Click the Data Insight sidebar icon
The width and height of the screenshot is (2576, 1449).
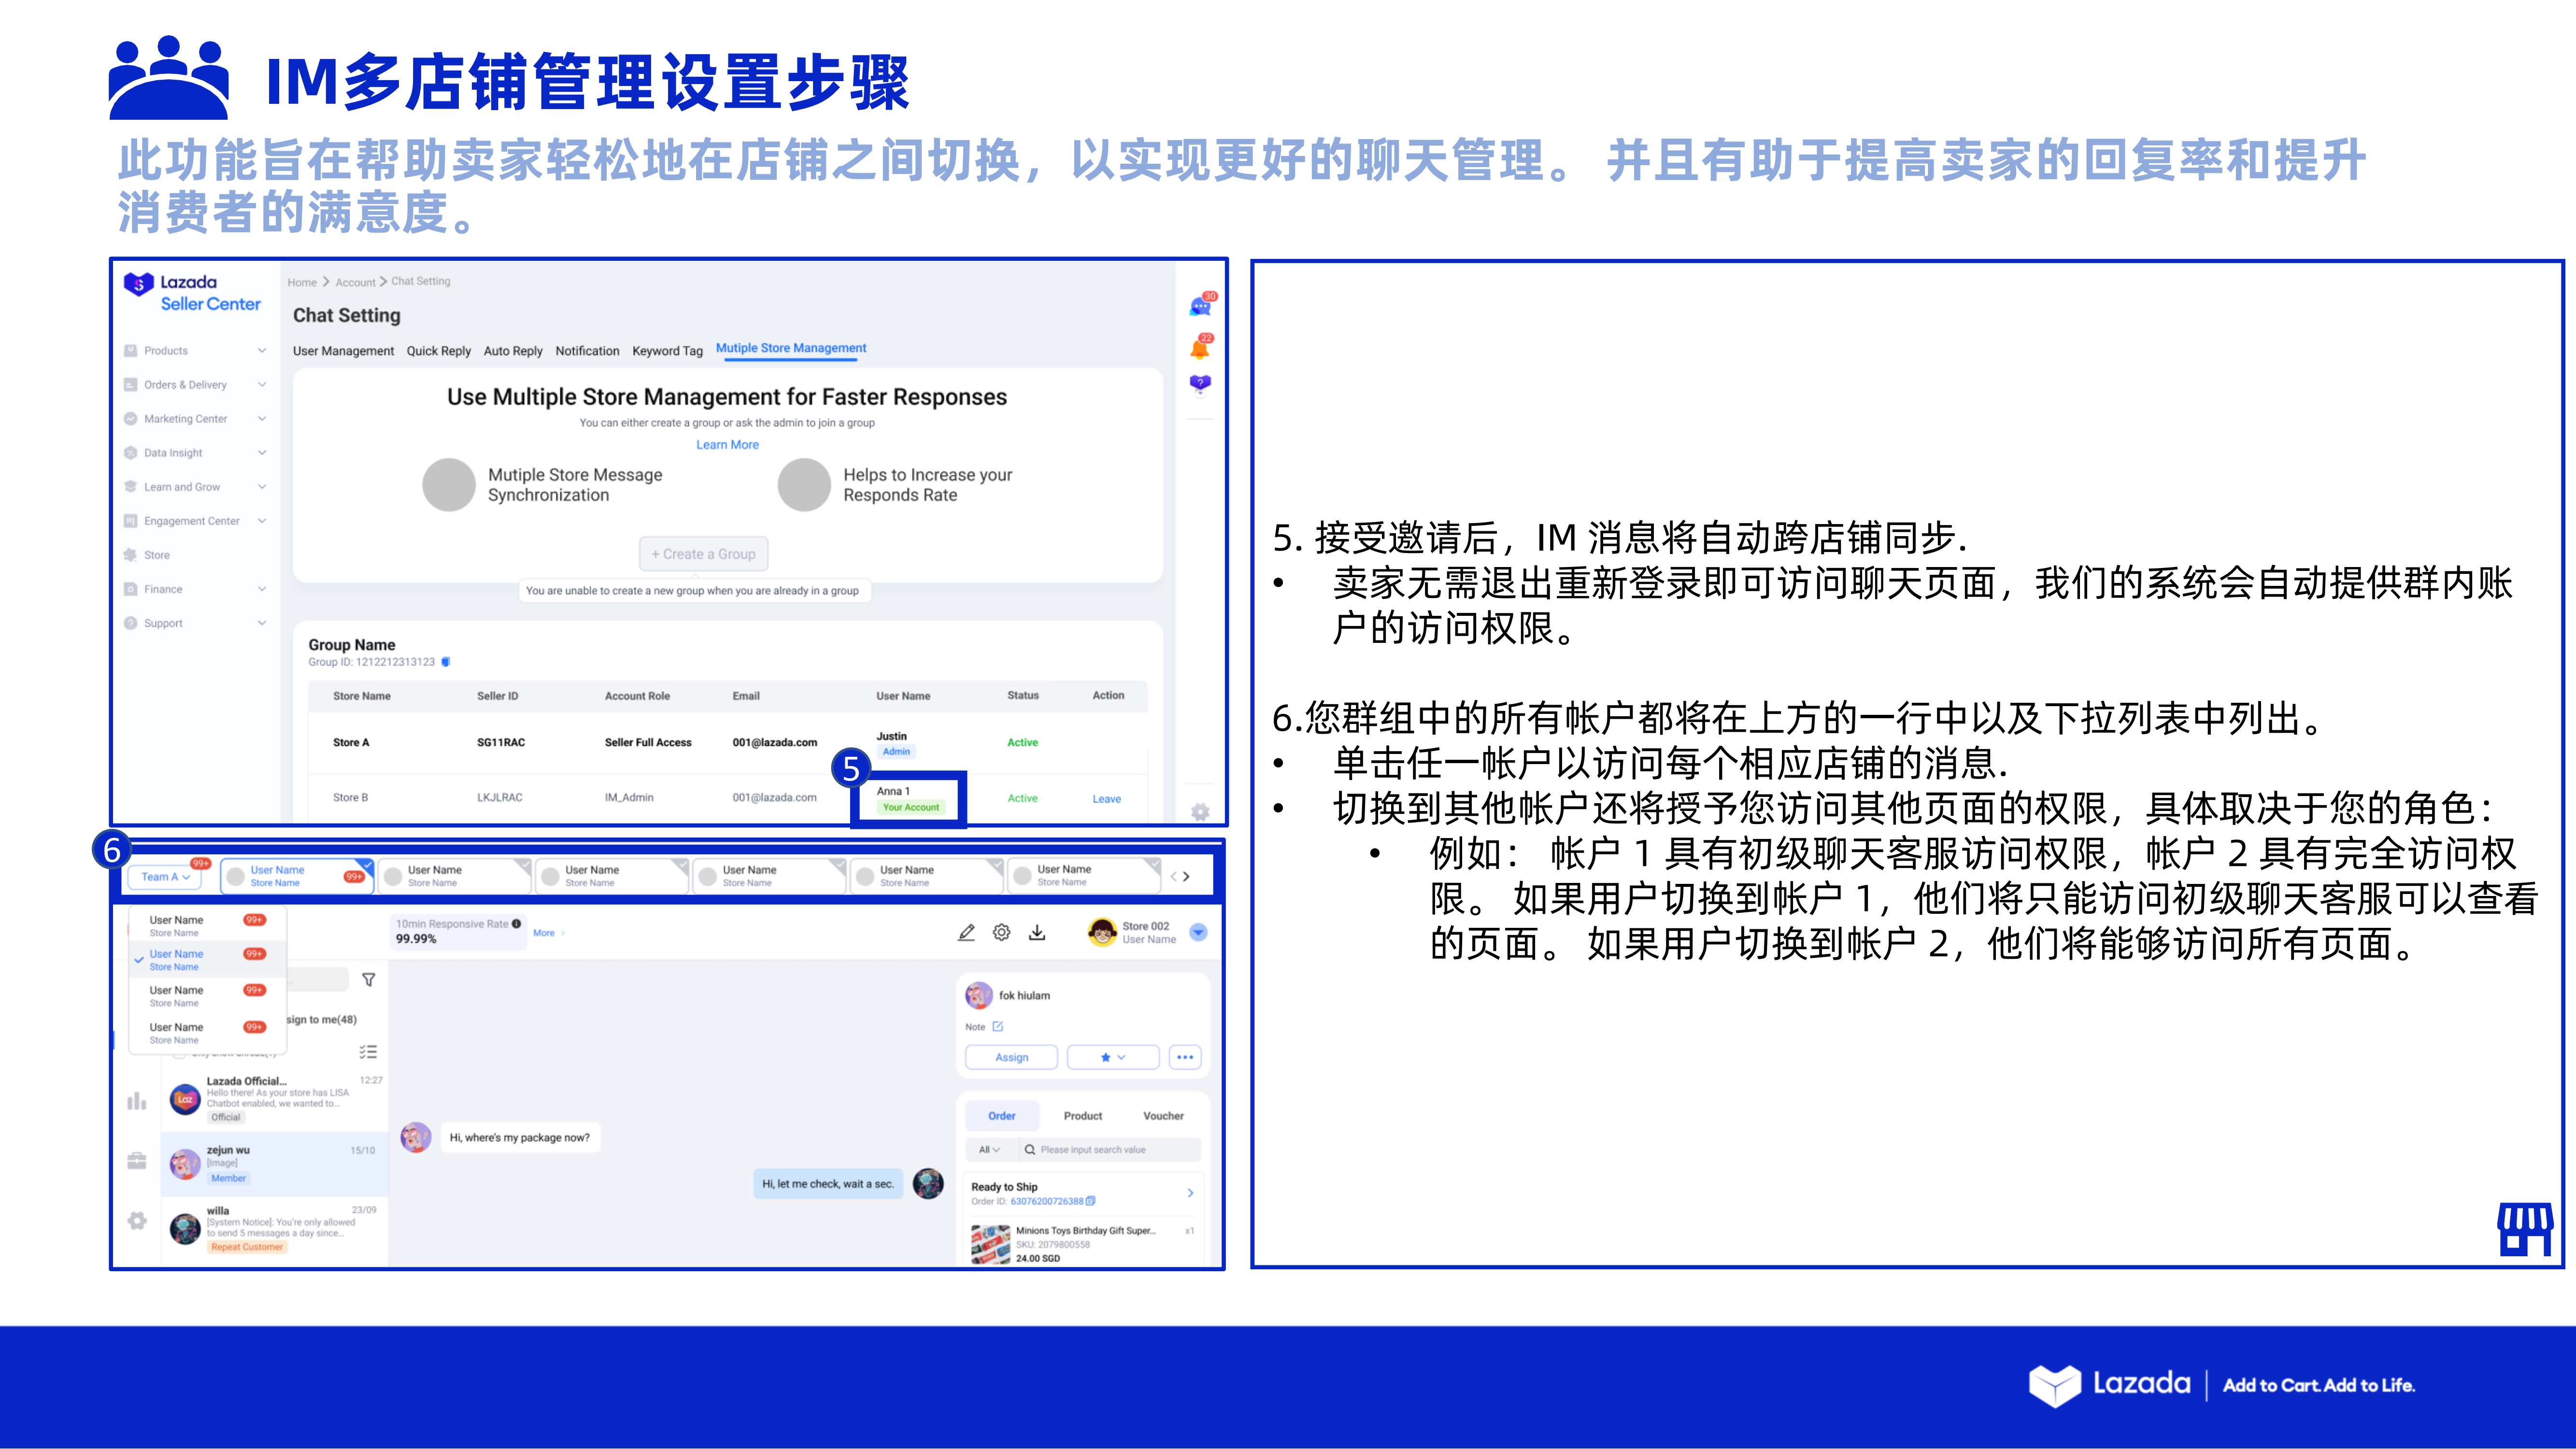(131, 453)
